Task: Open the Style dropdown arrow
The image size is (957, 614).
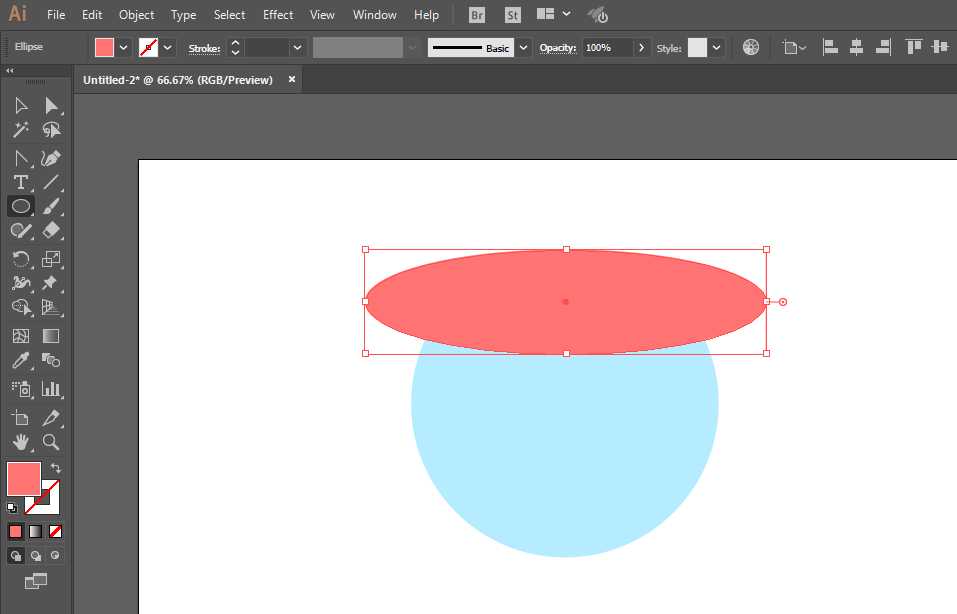Action: pyautogui.click(x=717, y=48)
